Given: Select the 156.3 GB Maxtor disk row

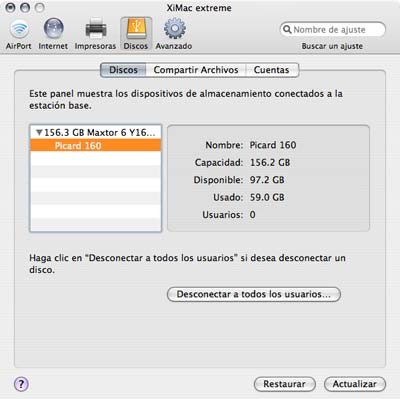Looking at the screenshot, I should click(95, 133).
